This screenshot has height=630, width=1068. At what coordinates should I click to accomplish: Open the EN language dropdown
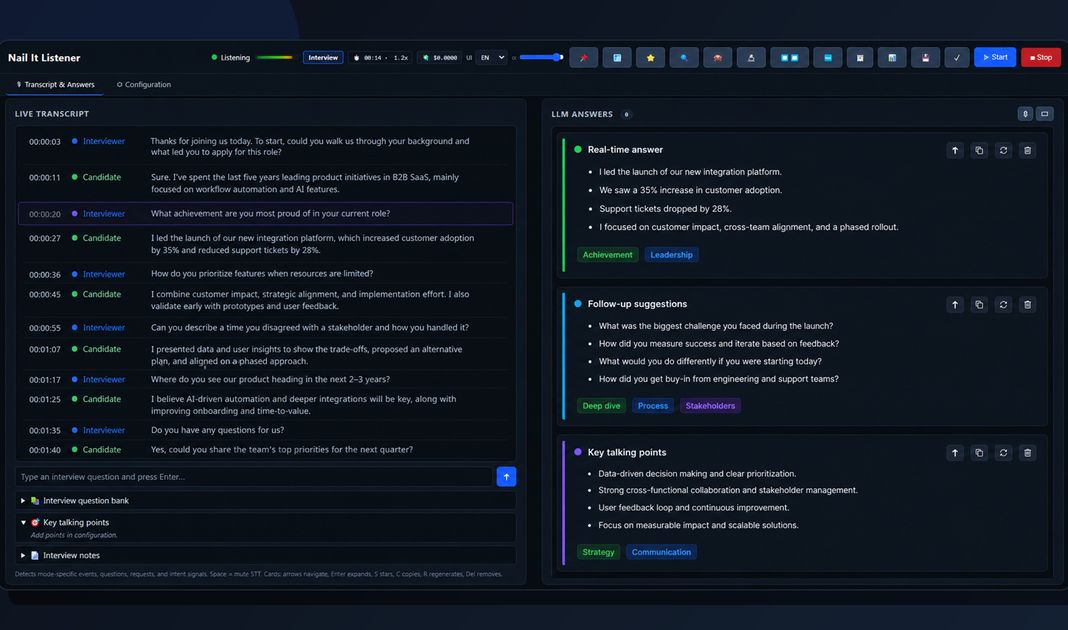point(492,58)
